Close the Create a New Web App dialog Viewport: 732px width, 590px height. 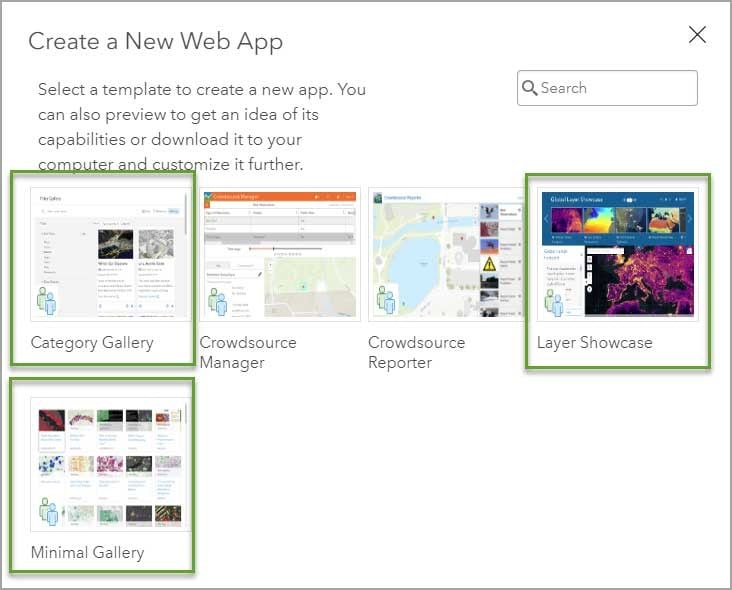pos(697,35)
